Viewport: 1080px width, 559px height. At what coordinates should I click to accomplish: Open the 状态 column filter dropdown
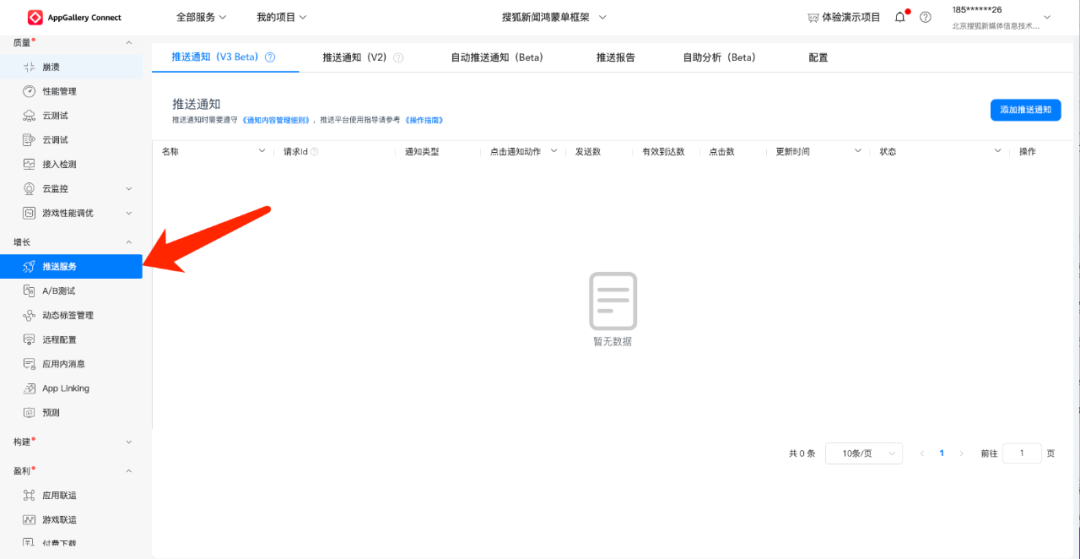(997, 151)
